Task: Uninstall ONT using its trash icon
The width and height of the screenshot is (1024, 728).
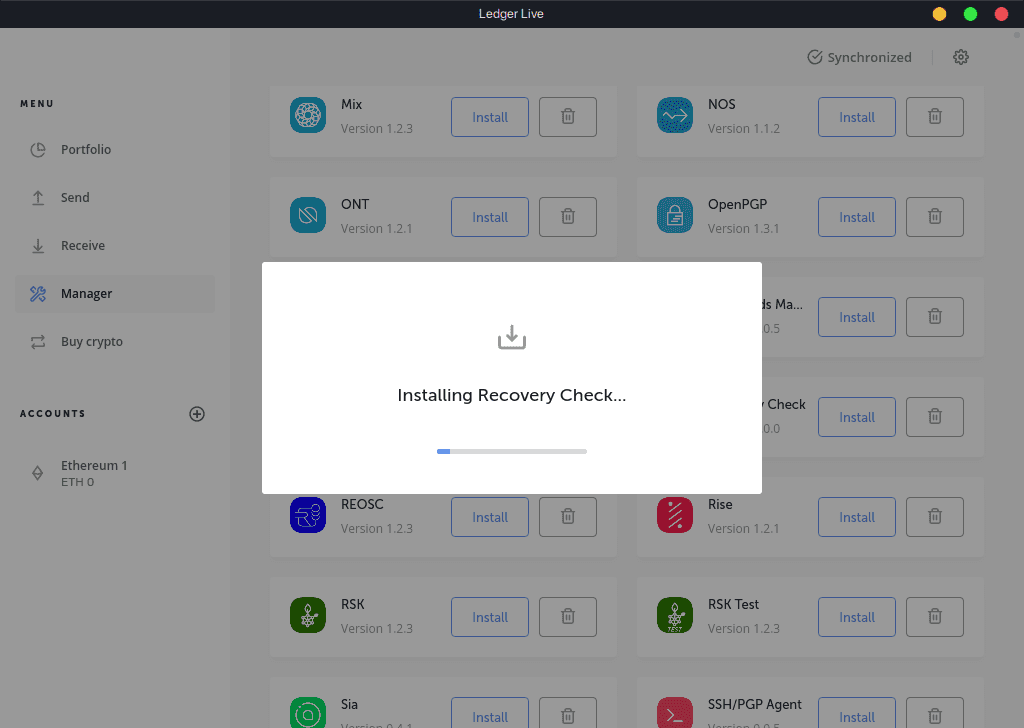Action: pyautogui.click(x=568, y=217)
